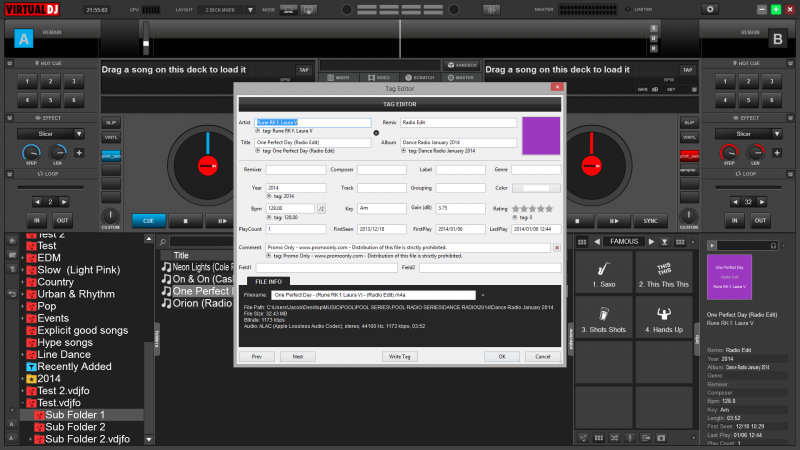Click the Write Tag button
Viewport: 800px width, 450px height.
(x=399, y=357)
